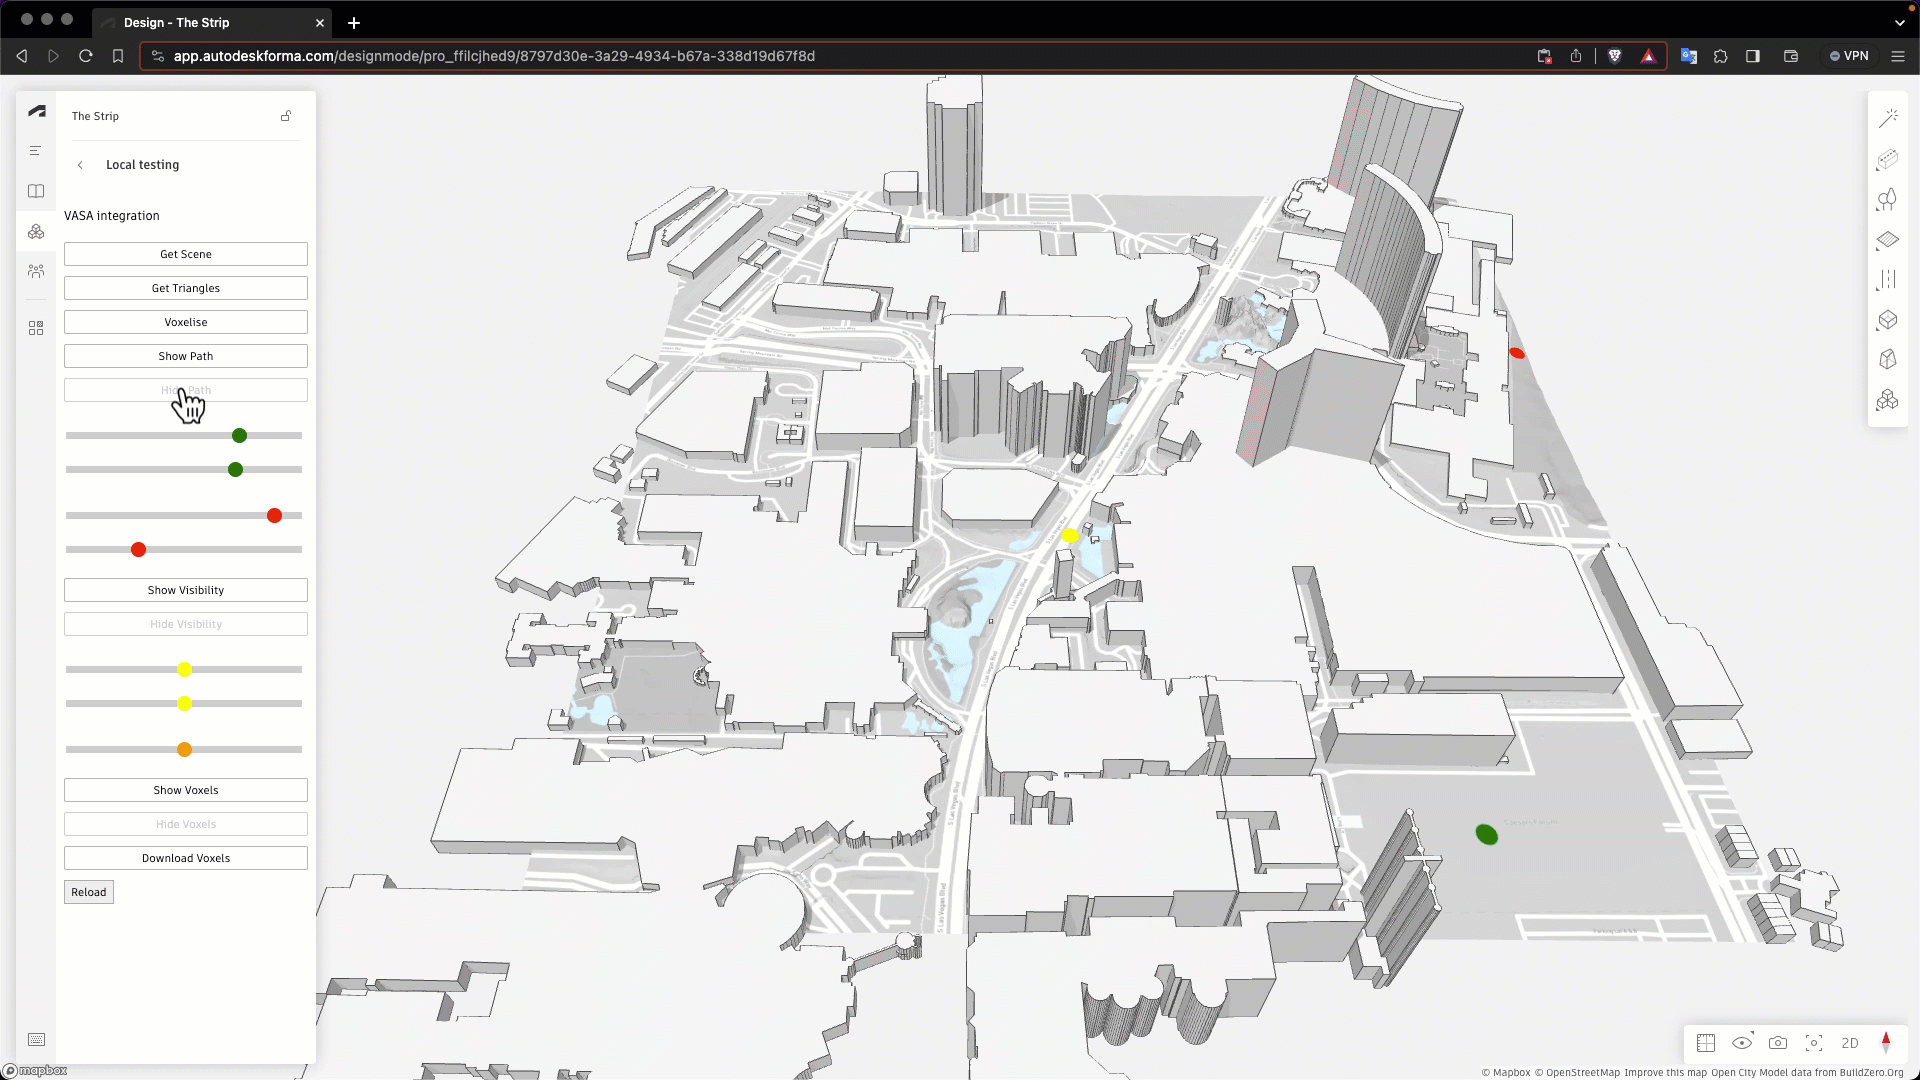Open the library book icon in sidebar
The width and height of the screenshot is (1920, 1080).
point(36,191)
